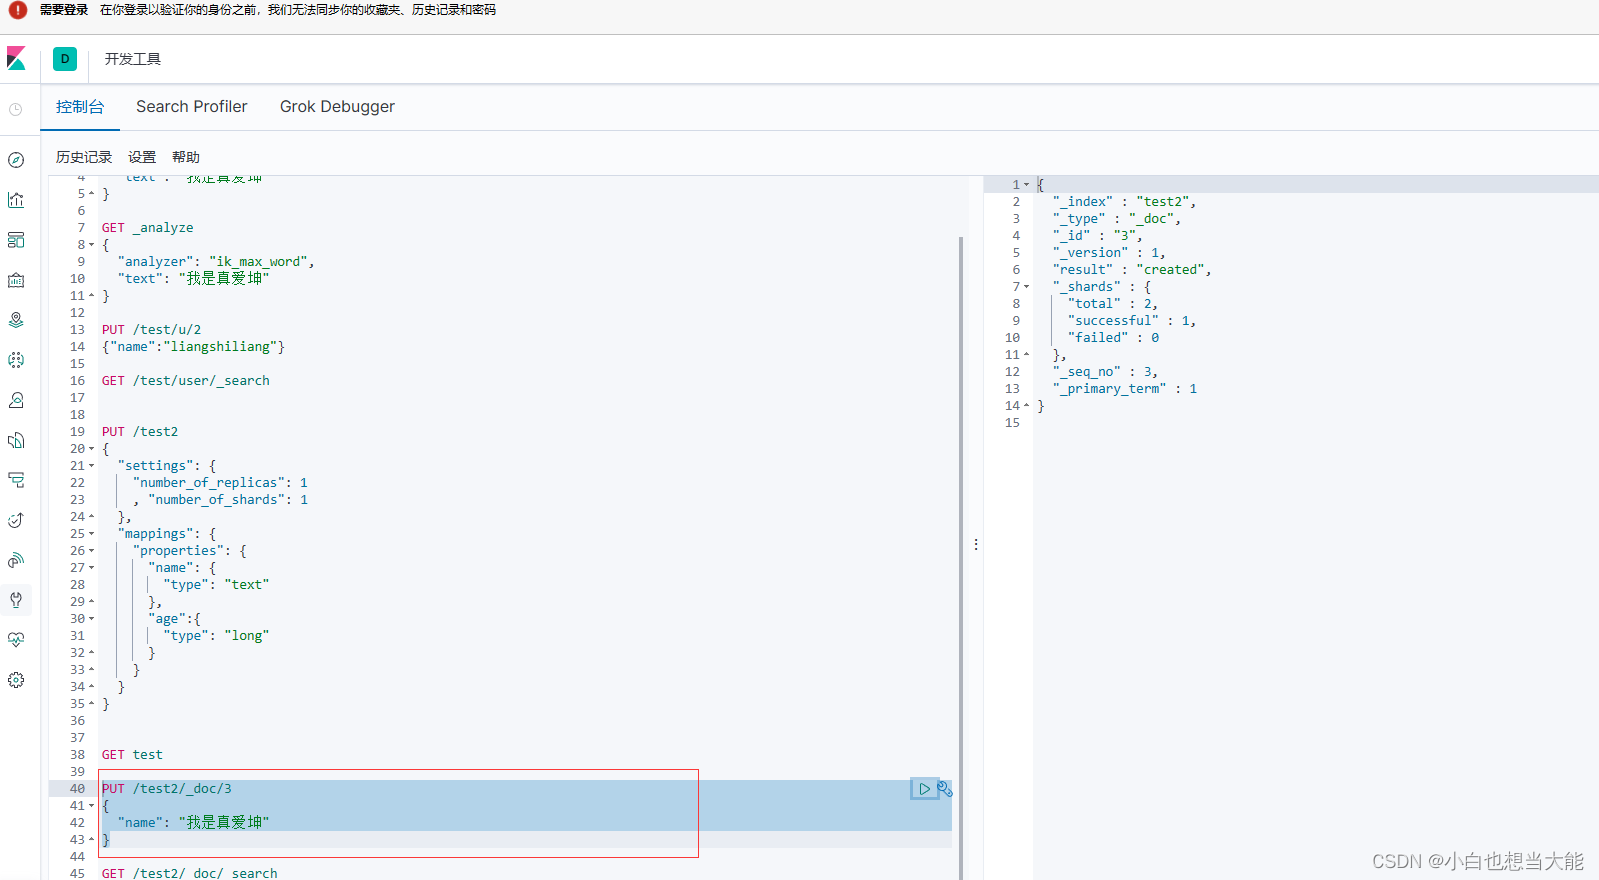Click the 开发工具 breadcrumb
Viewport: 1599px width, 880px height.
133,59
